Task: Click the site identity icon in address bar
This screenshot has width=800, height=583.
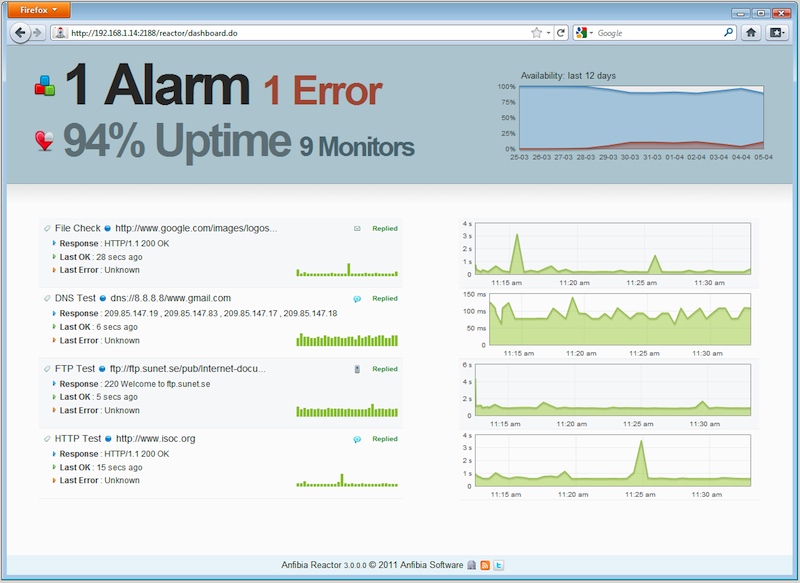Action: point(60,33)
